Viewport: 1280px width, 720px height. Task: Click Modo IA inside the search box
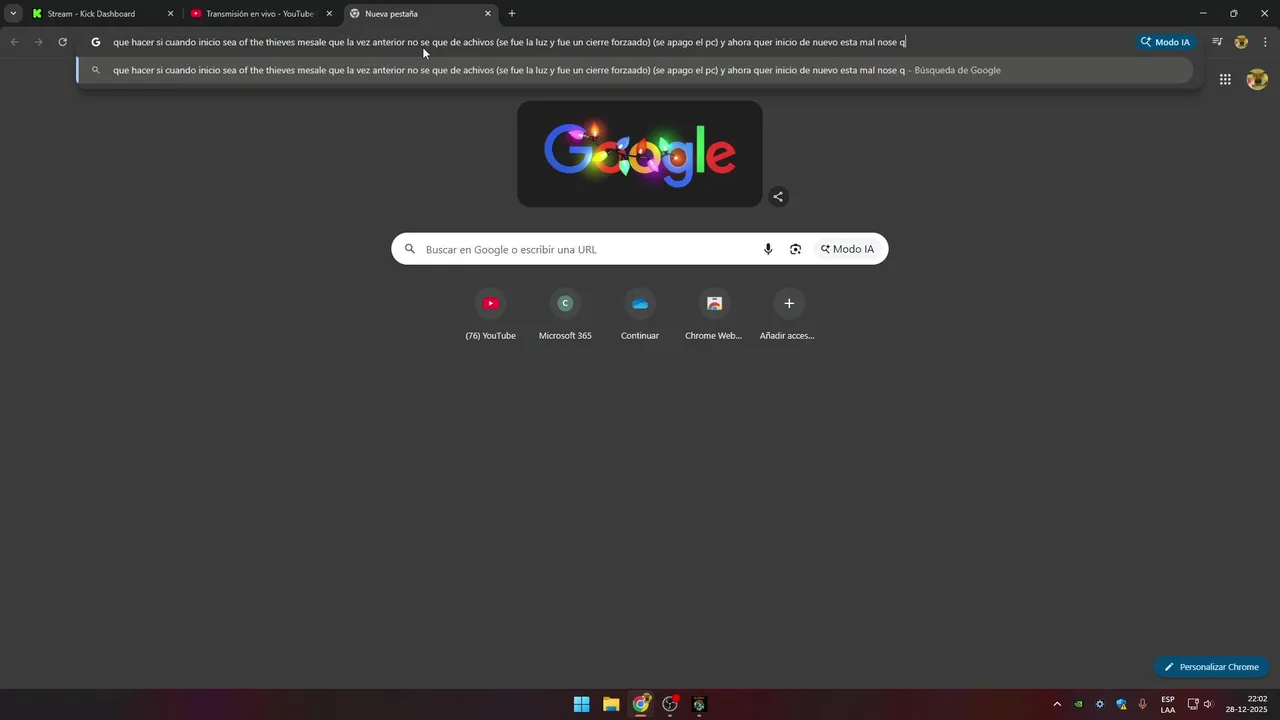coord(847,249)
